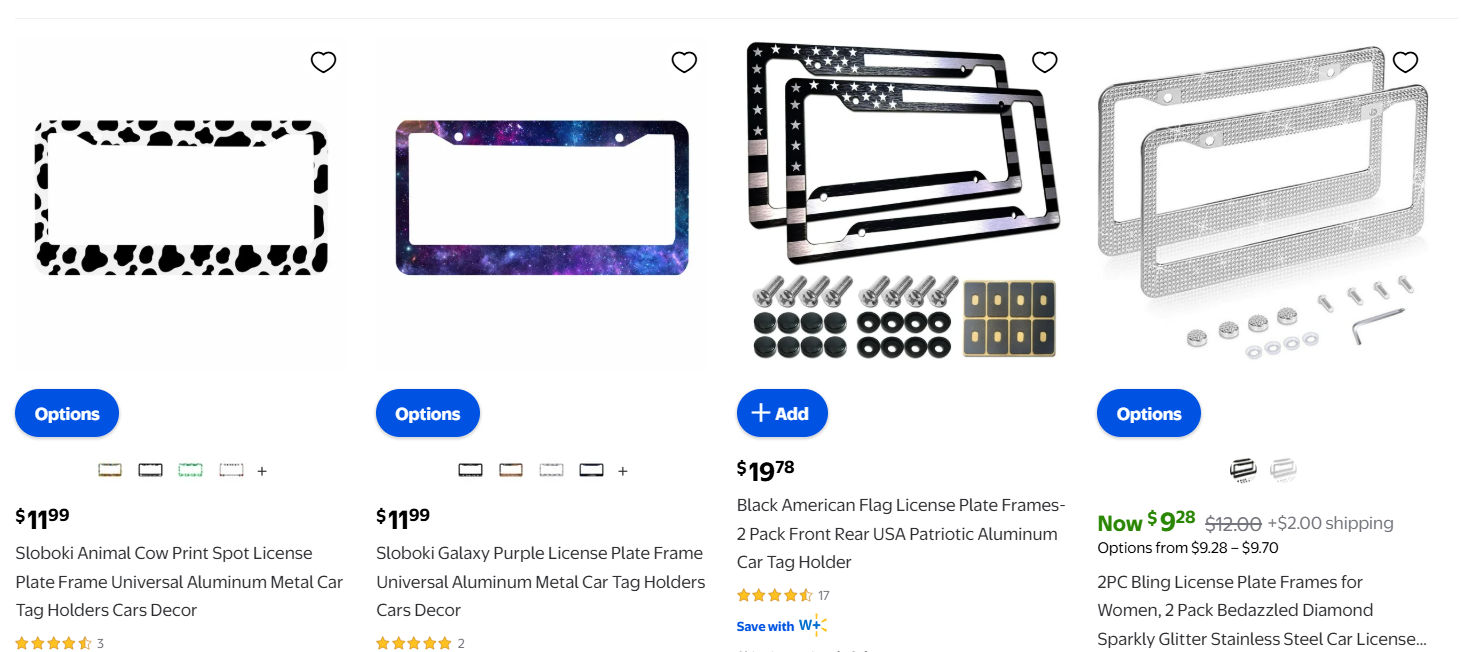This screenshot has height=652, width=1461.
Task: Open Options for cow print frame
Action: (x=67, y=414)
